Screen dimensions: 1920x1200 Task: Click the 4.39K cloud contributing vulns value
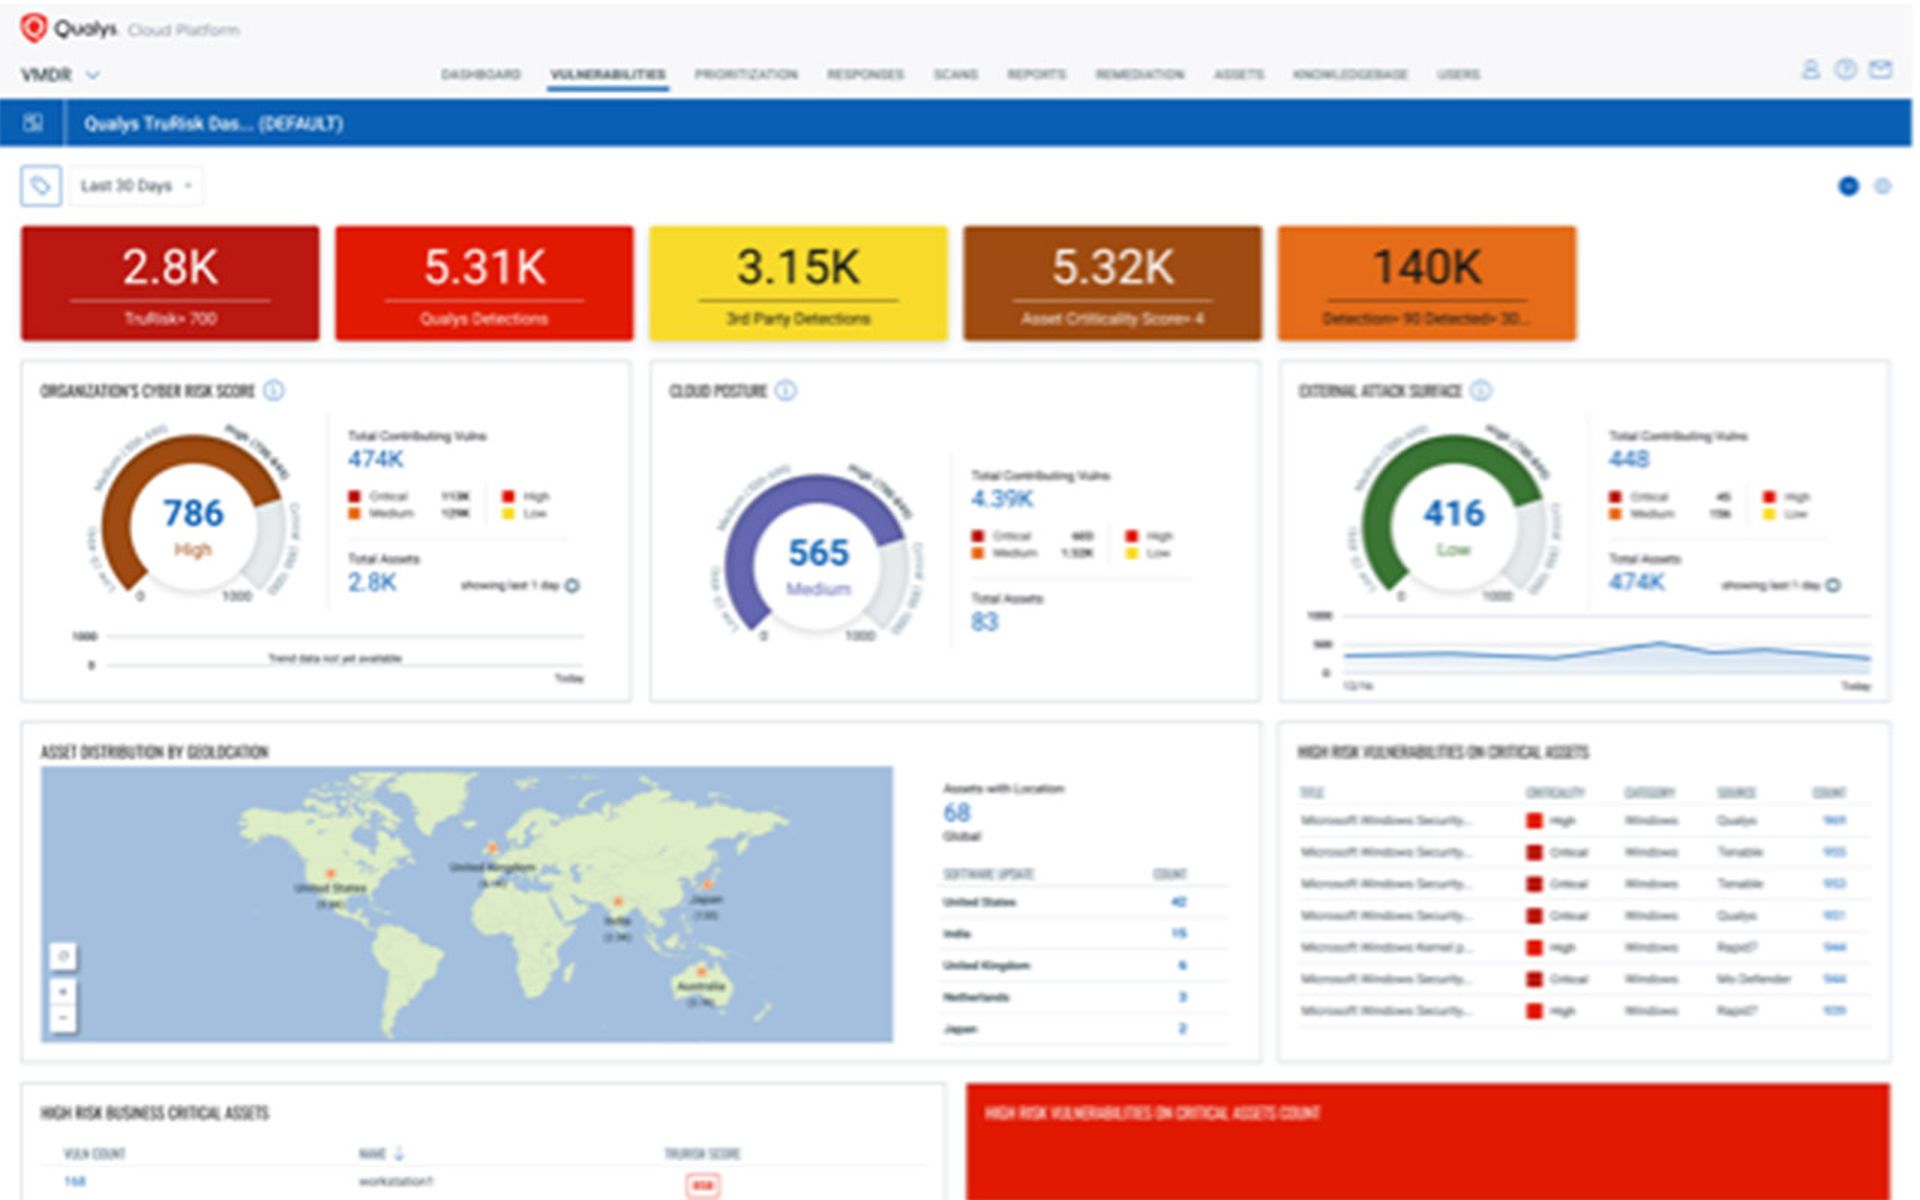click(1002, 499)
